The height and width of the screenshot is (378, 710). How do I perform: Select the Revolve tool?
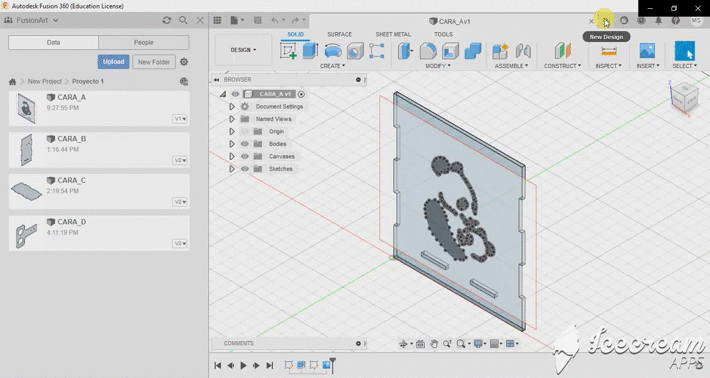click(333, 51)
